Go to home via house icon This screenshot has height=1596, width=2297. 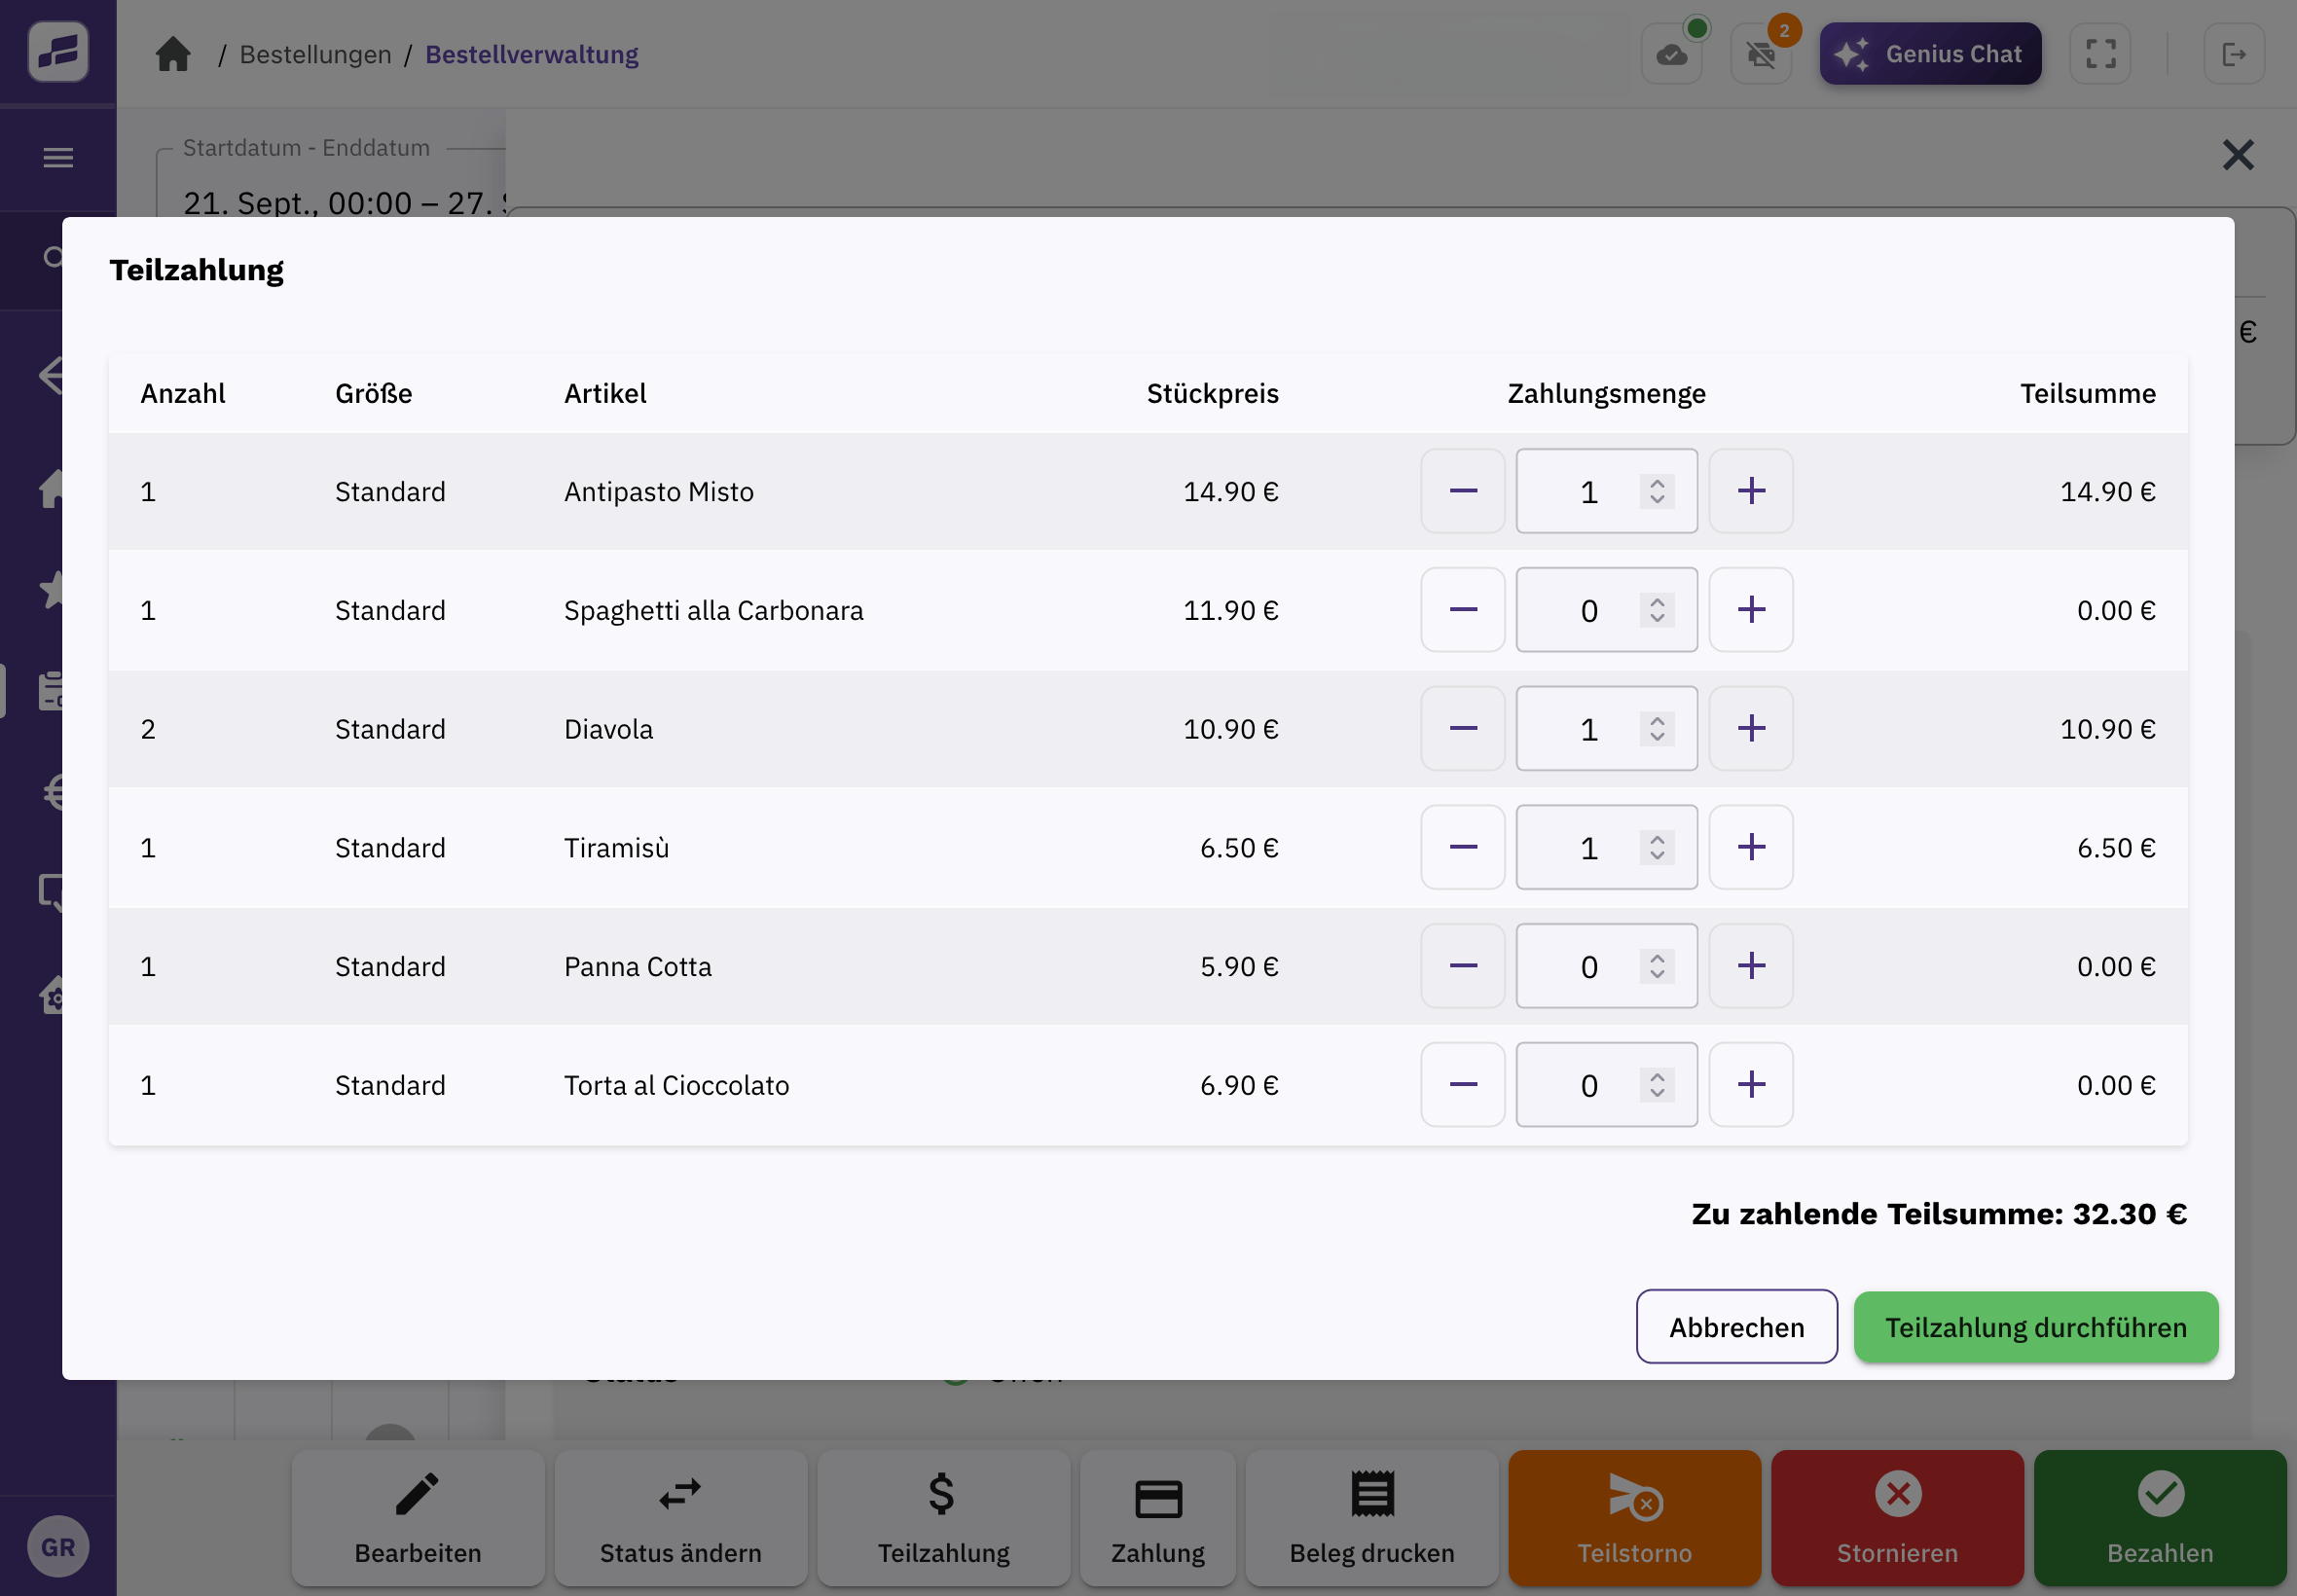[173, 54]
